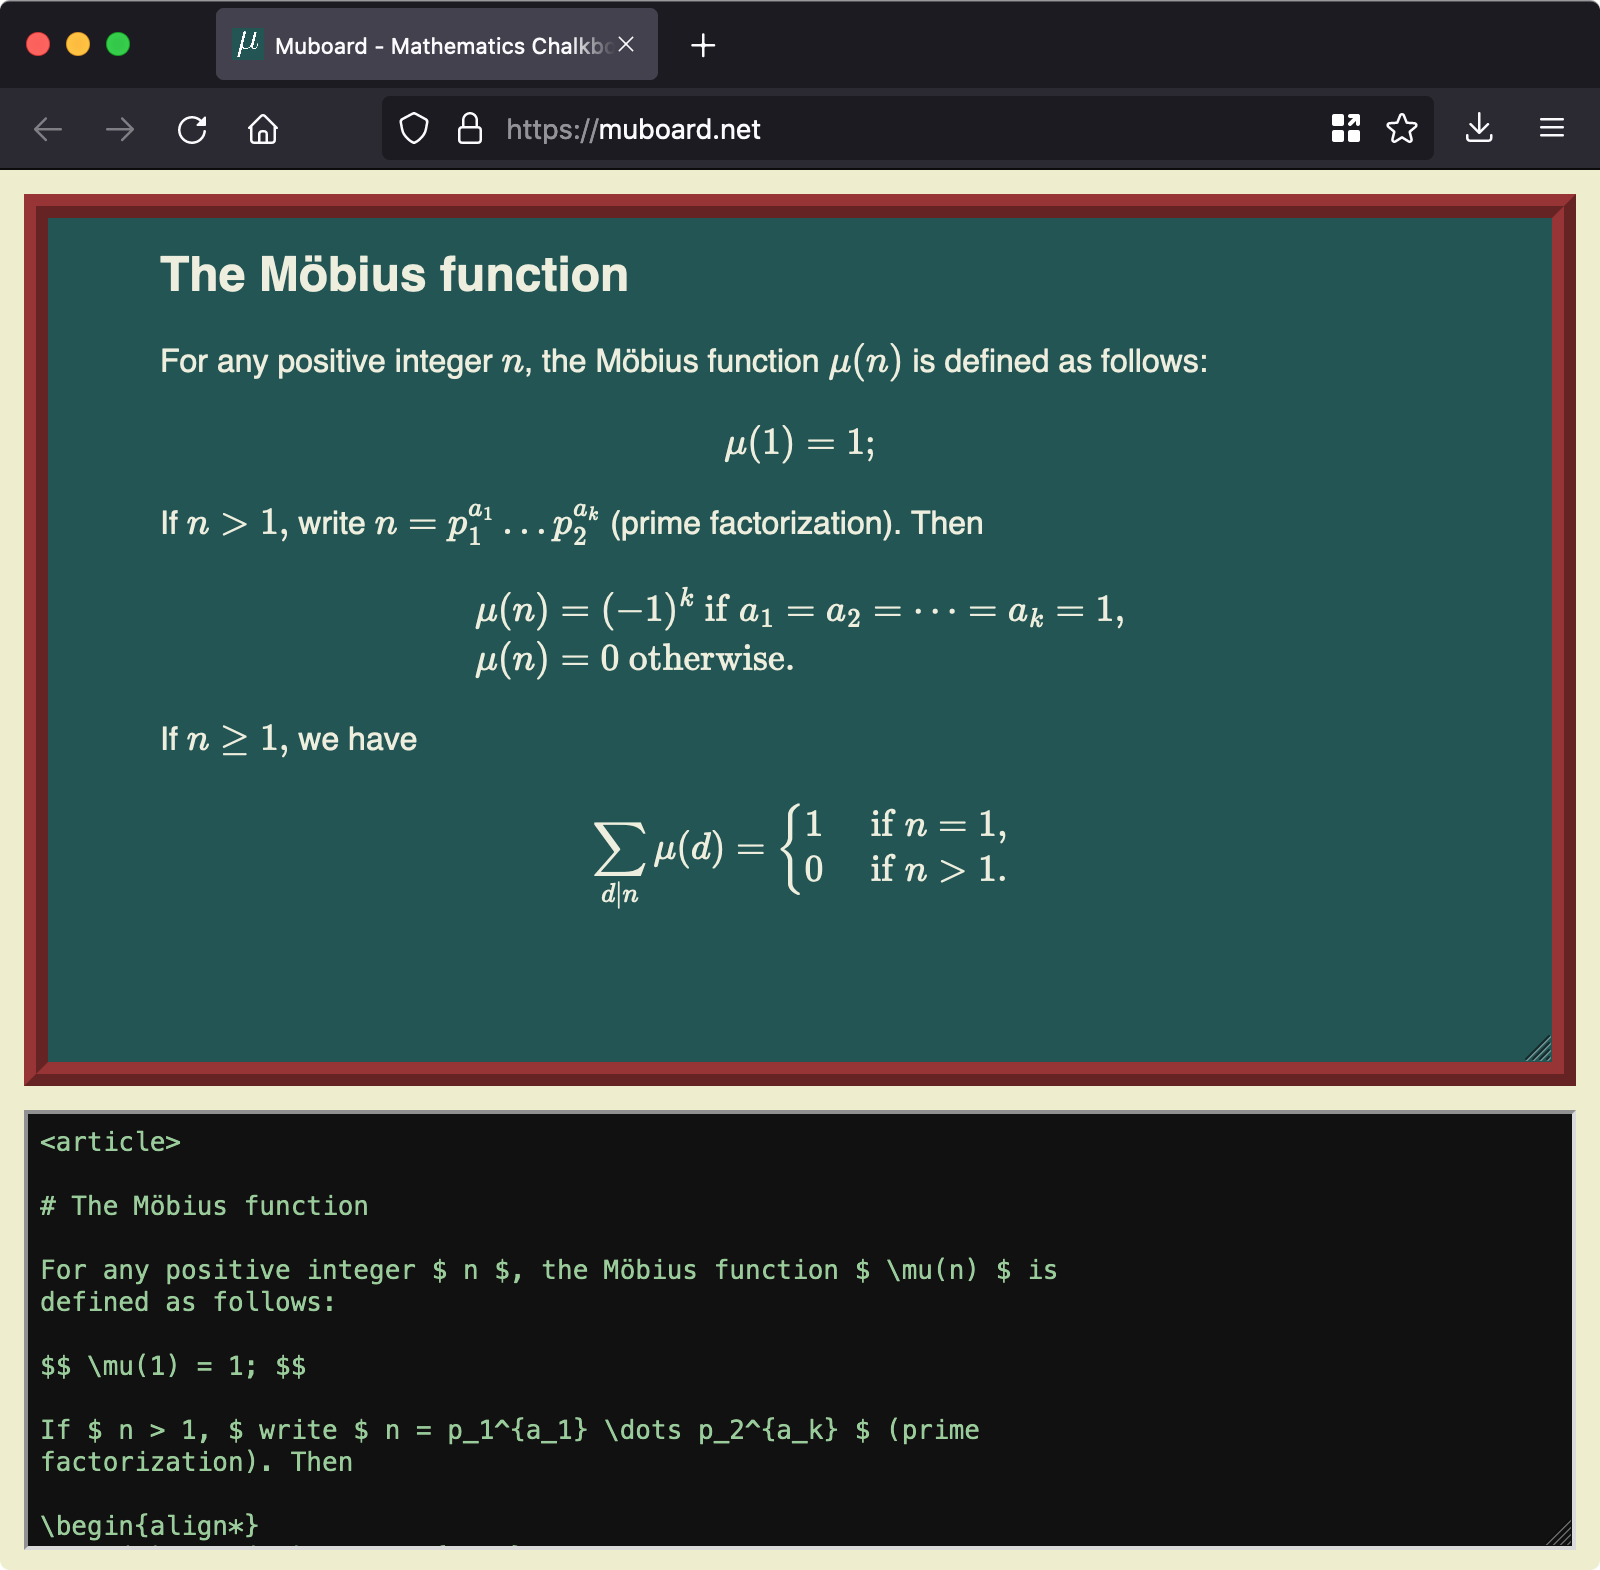Open the downloads panel
The width and height of the screenshot is (1600, 1570).
pyautogui.click(x=1479, y=128)
